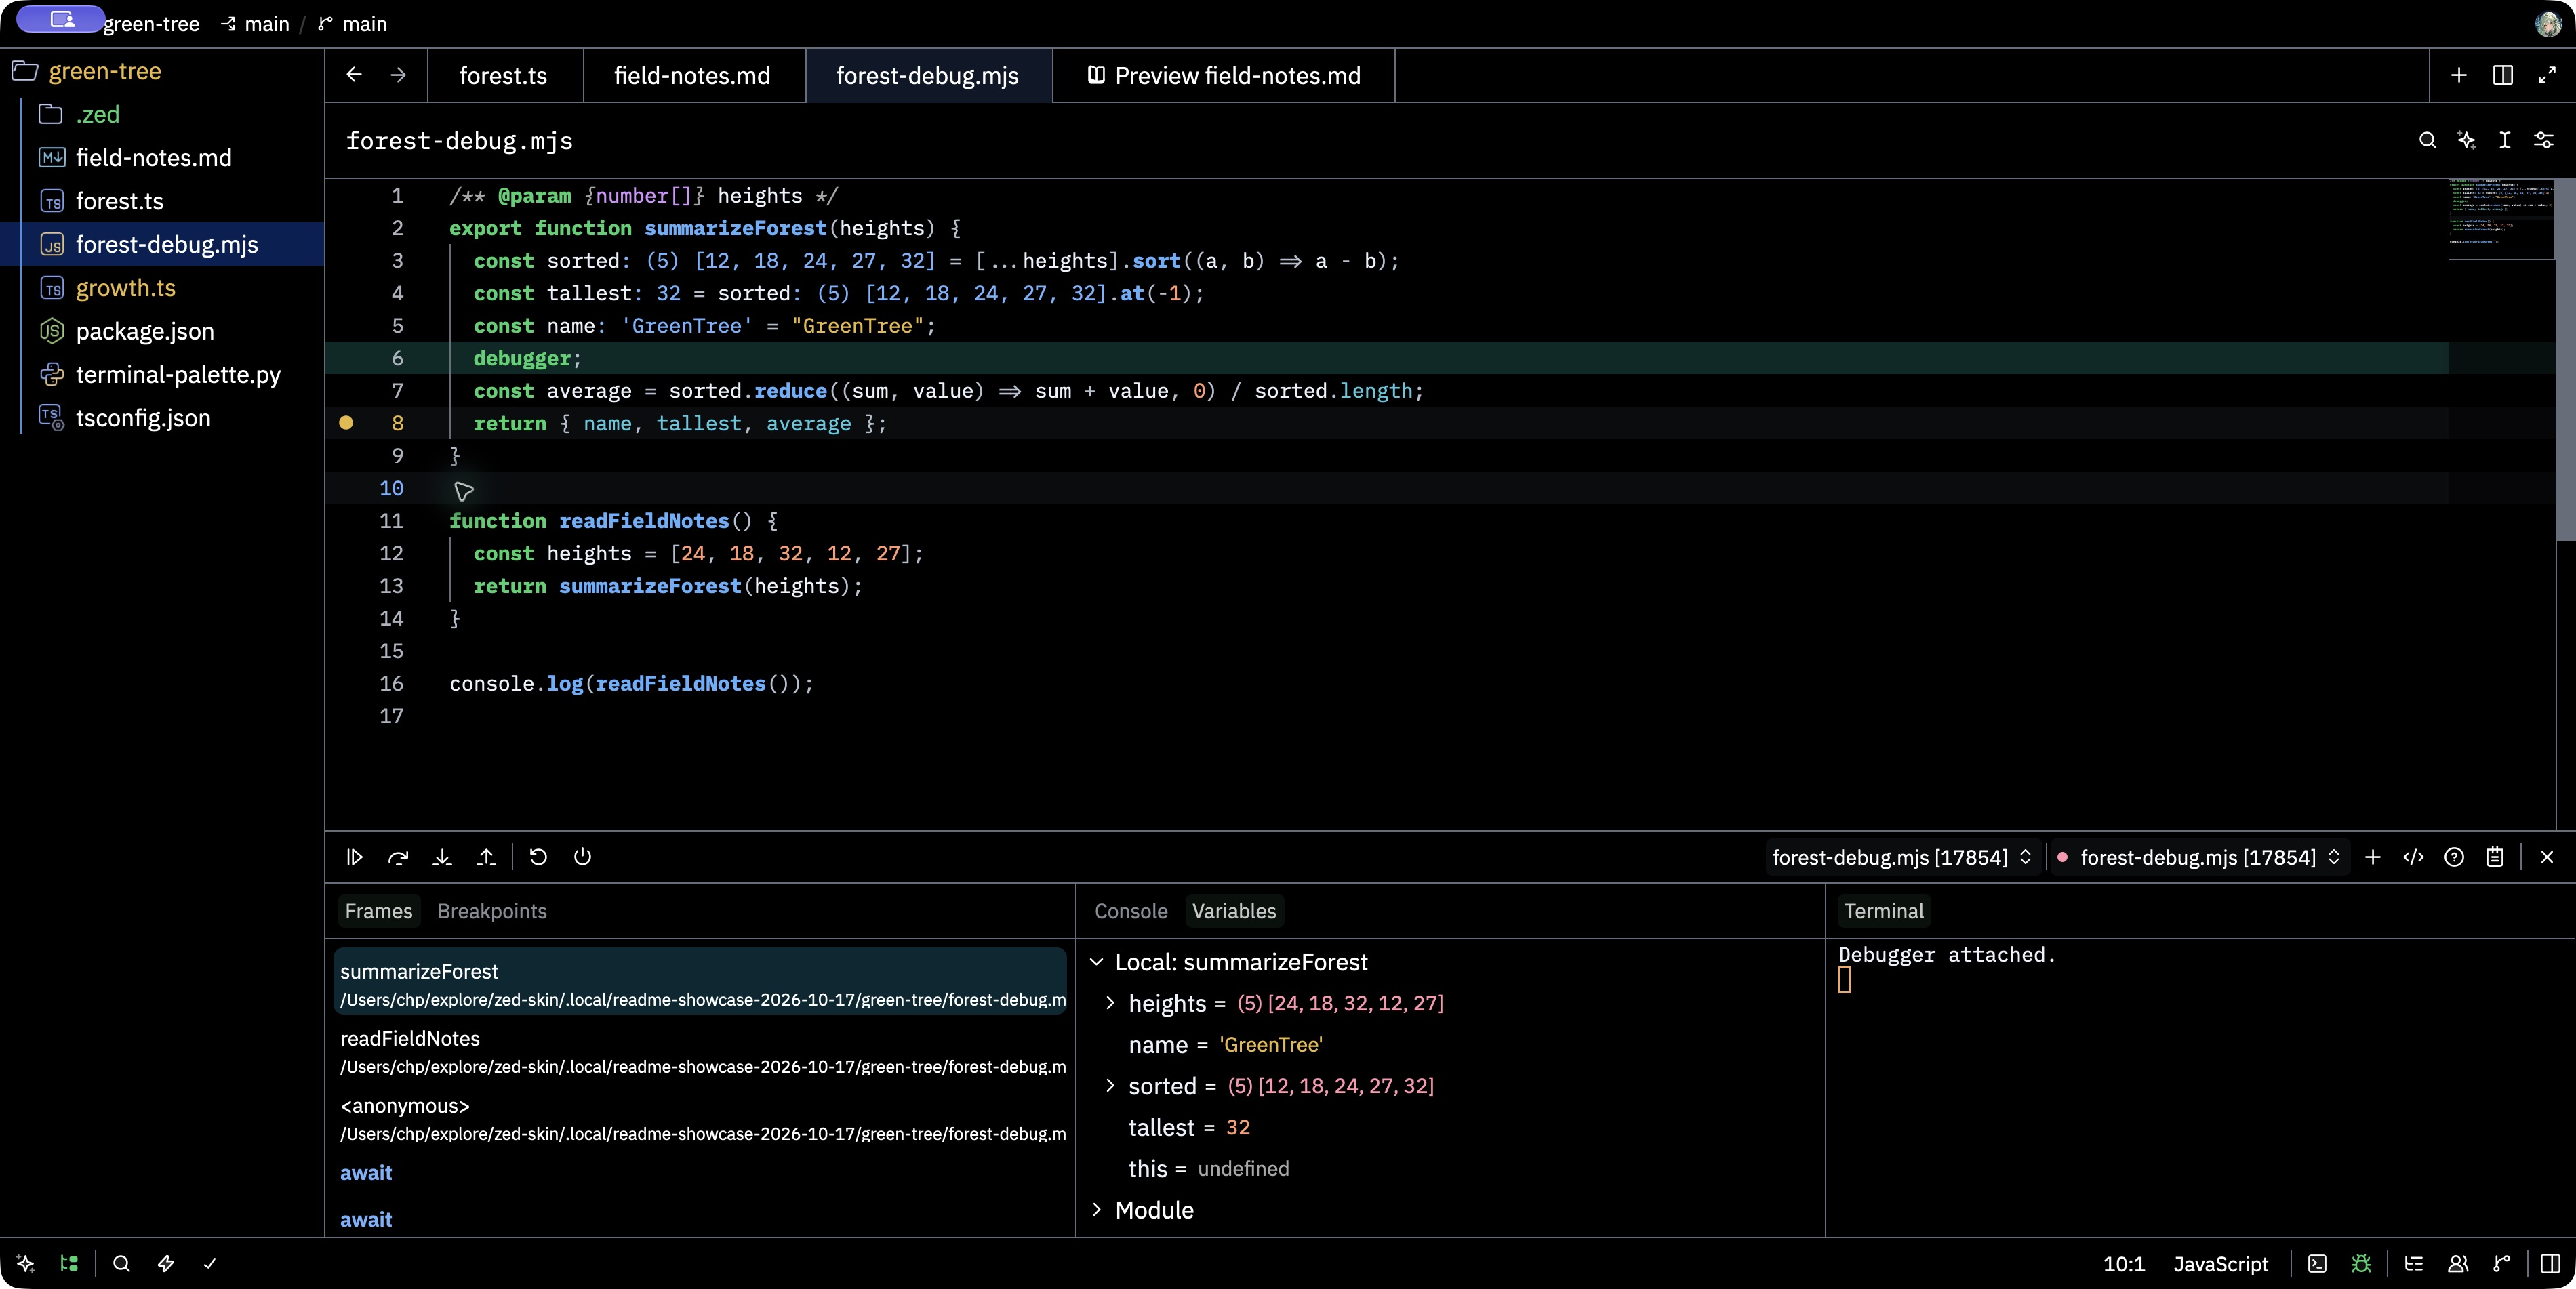Click the 10:1 cursor position indicator
2576x1289 pixels.
(x=2124, y=1264)
